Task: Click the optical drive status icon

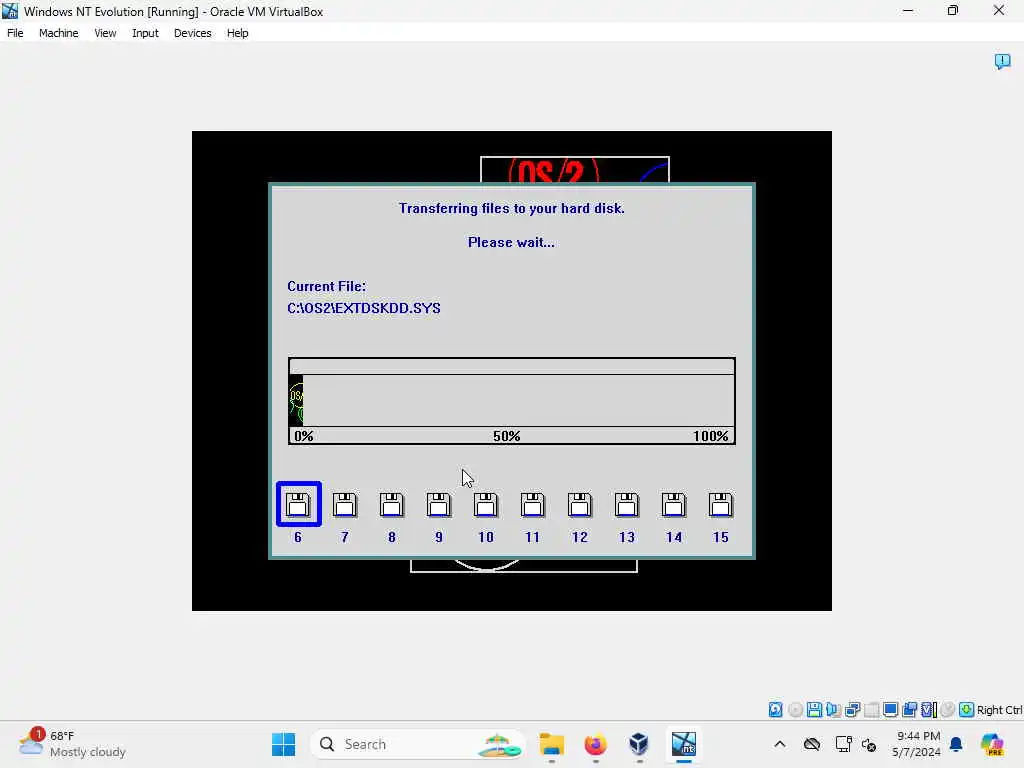Action: click(x=795, y=709)
